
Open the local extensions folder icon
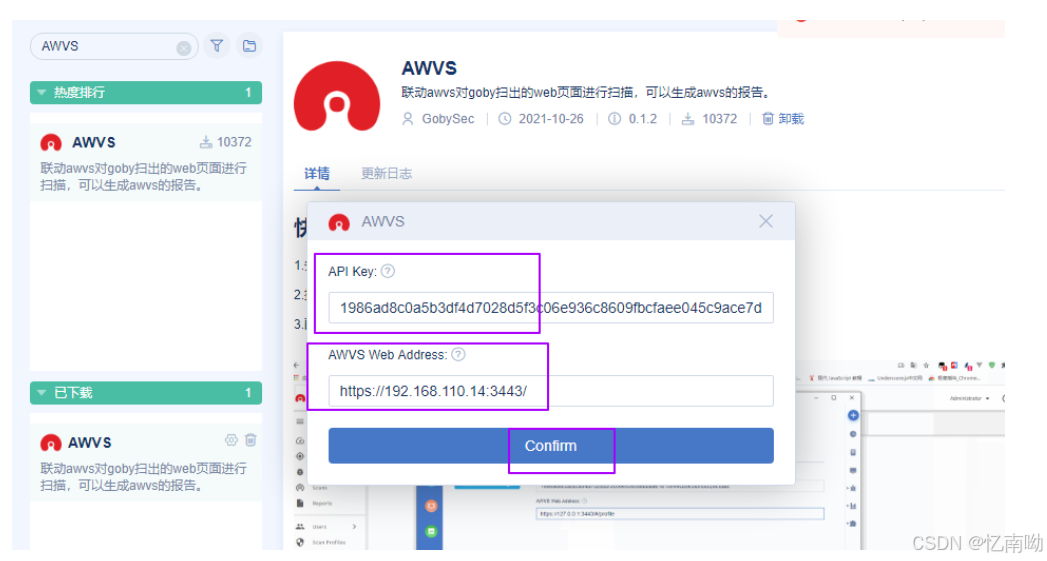coord(249,46)
